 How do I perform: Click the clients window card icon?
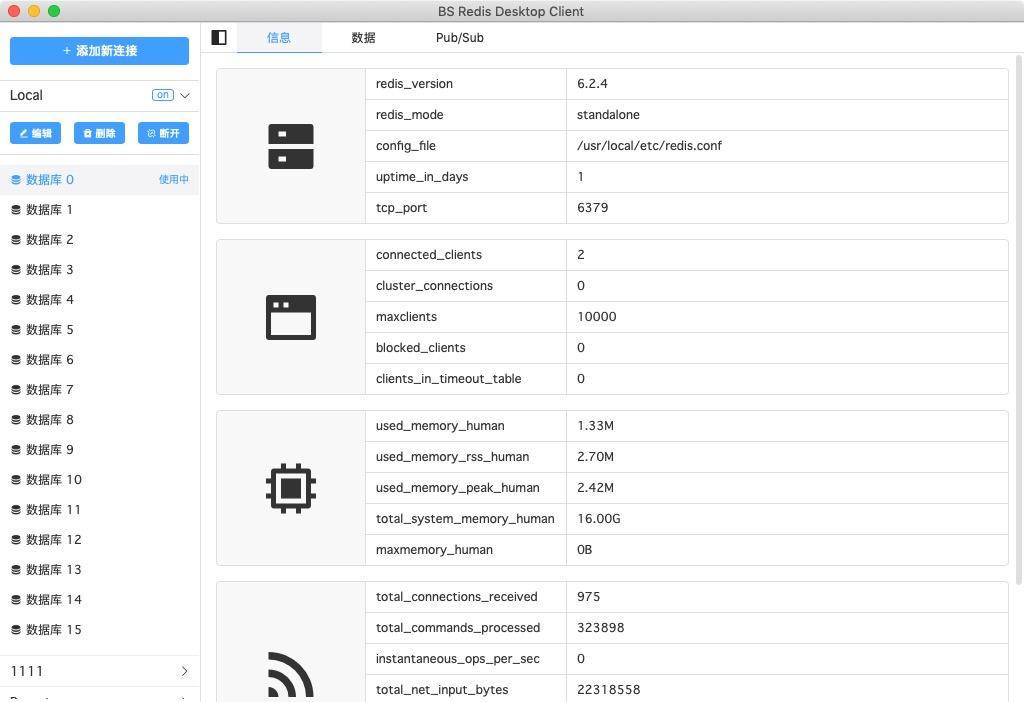pos(291,317)
